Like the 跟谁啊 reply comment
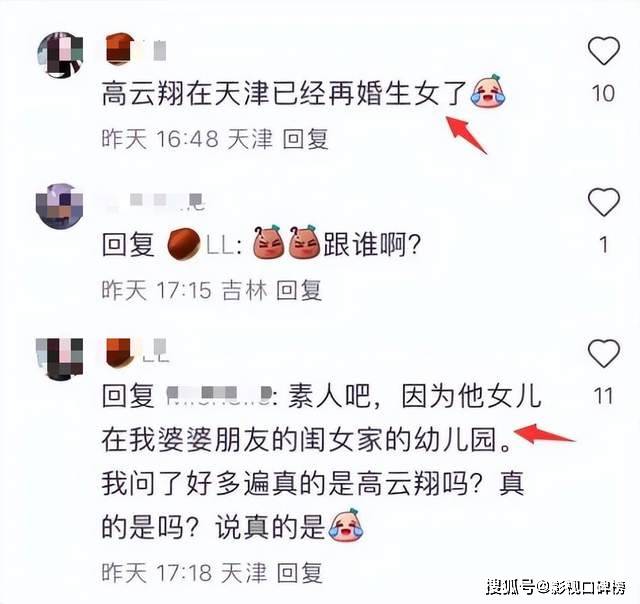This screenshot has width=640, height=604. pyautogui.click(x=604, y=202)
